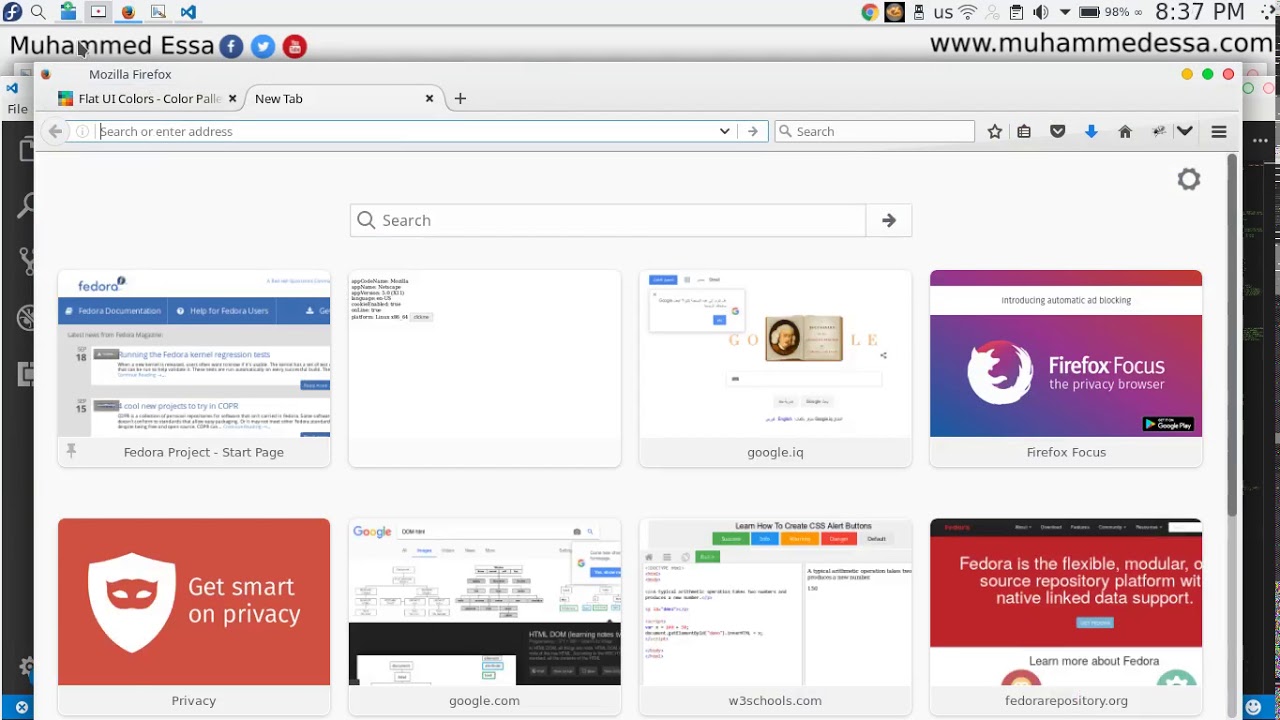Open New Tab page customization gear

1188,179
